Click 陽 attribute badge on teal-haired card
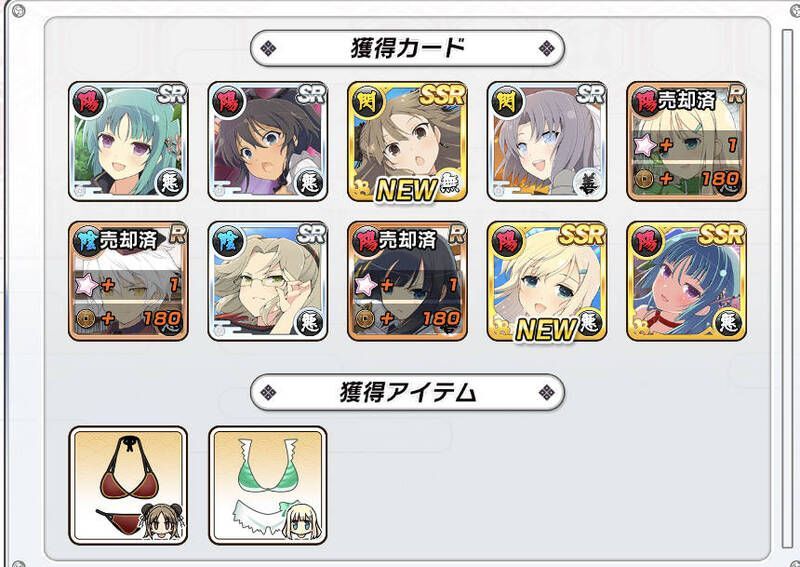The width and height of the screenshot is (800, 567). point(88,102)
